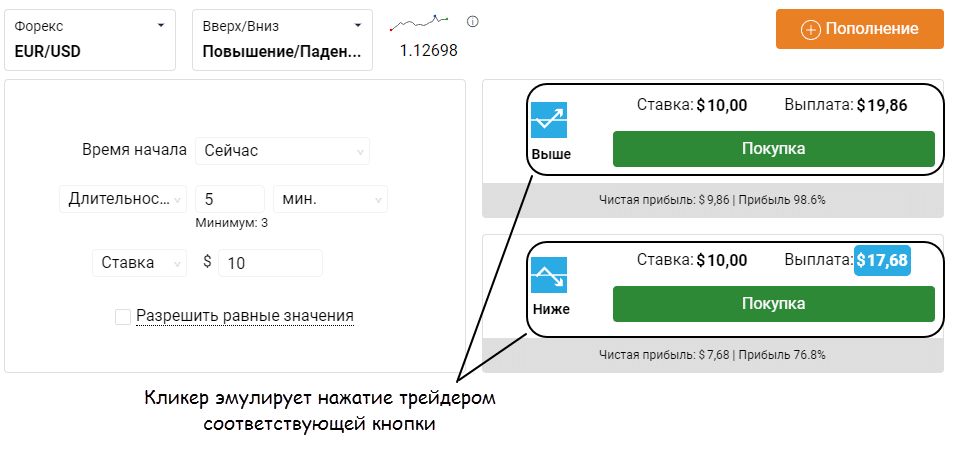This screenshot has width=953, height=450.
Task: Click the plus icon on Пополнение button
Action: (x=811, y=29)
